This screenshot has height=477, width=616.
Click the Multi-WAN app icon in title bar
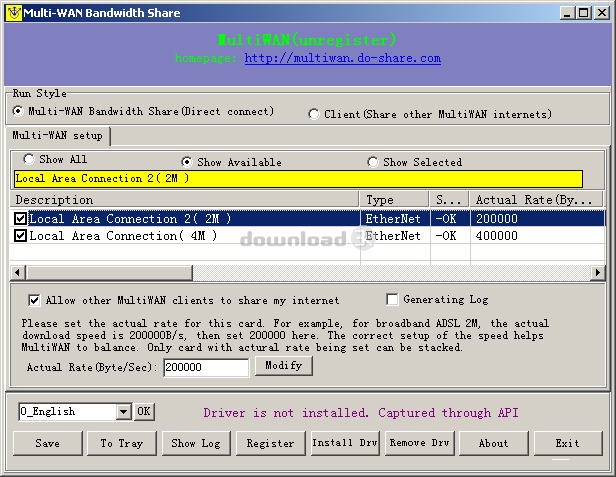tap(14, 13)
